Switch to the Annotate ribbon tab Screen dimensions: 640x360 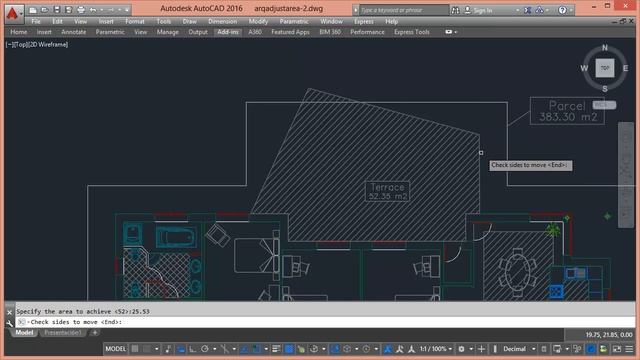[73, 32]
